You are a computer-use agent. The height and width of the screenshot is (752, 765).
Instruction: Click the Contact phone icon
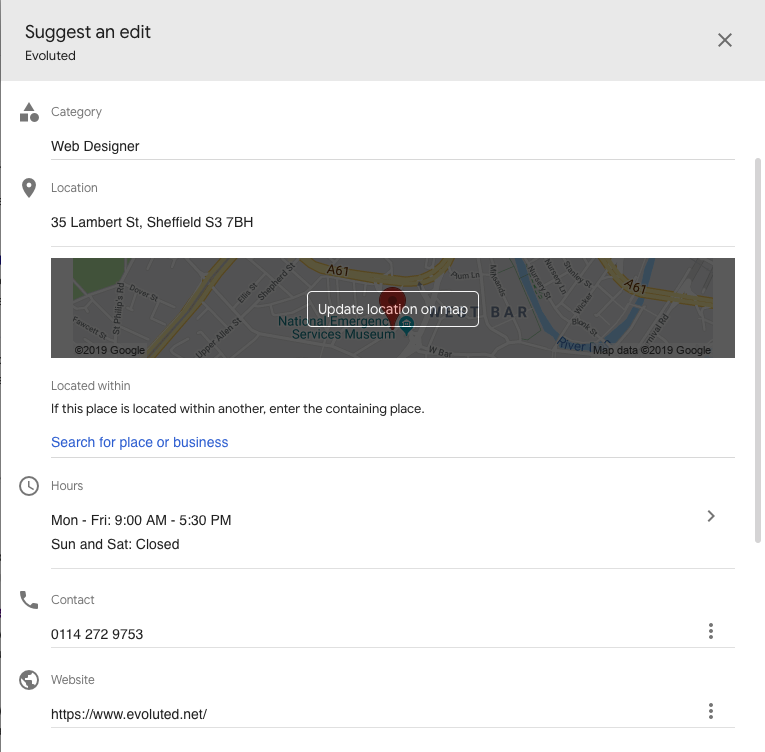click(29, 600)
